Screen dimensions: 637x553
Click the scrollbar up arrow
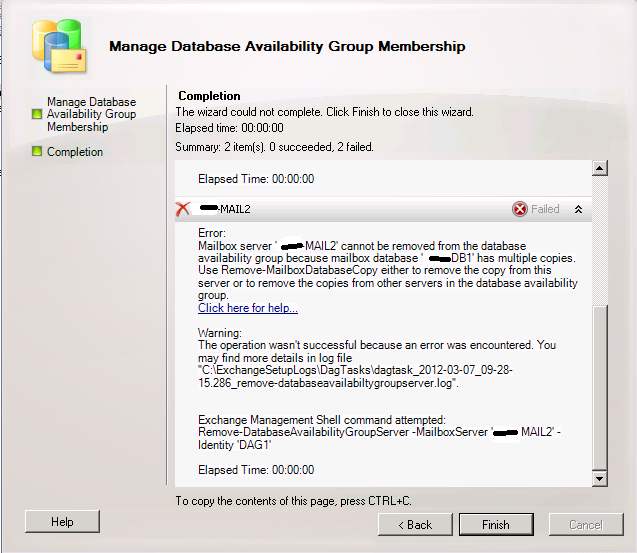600,168
